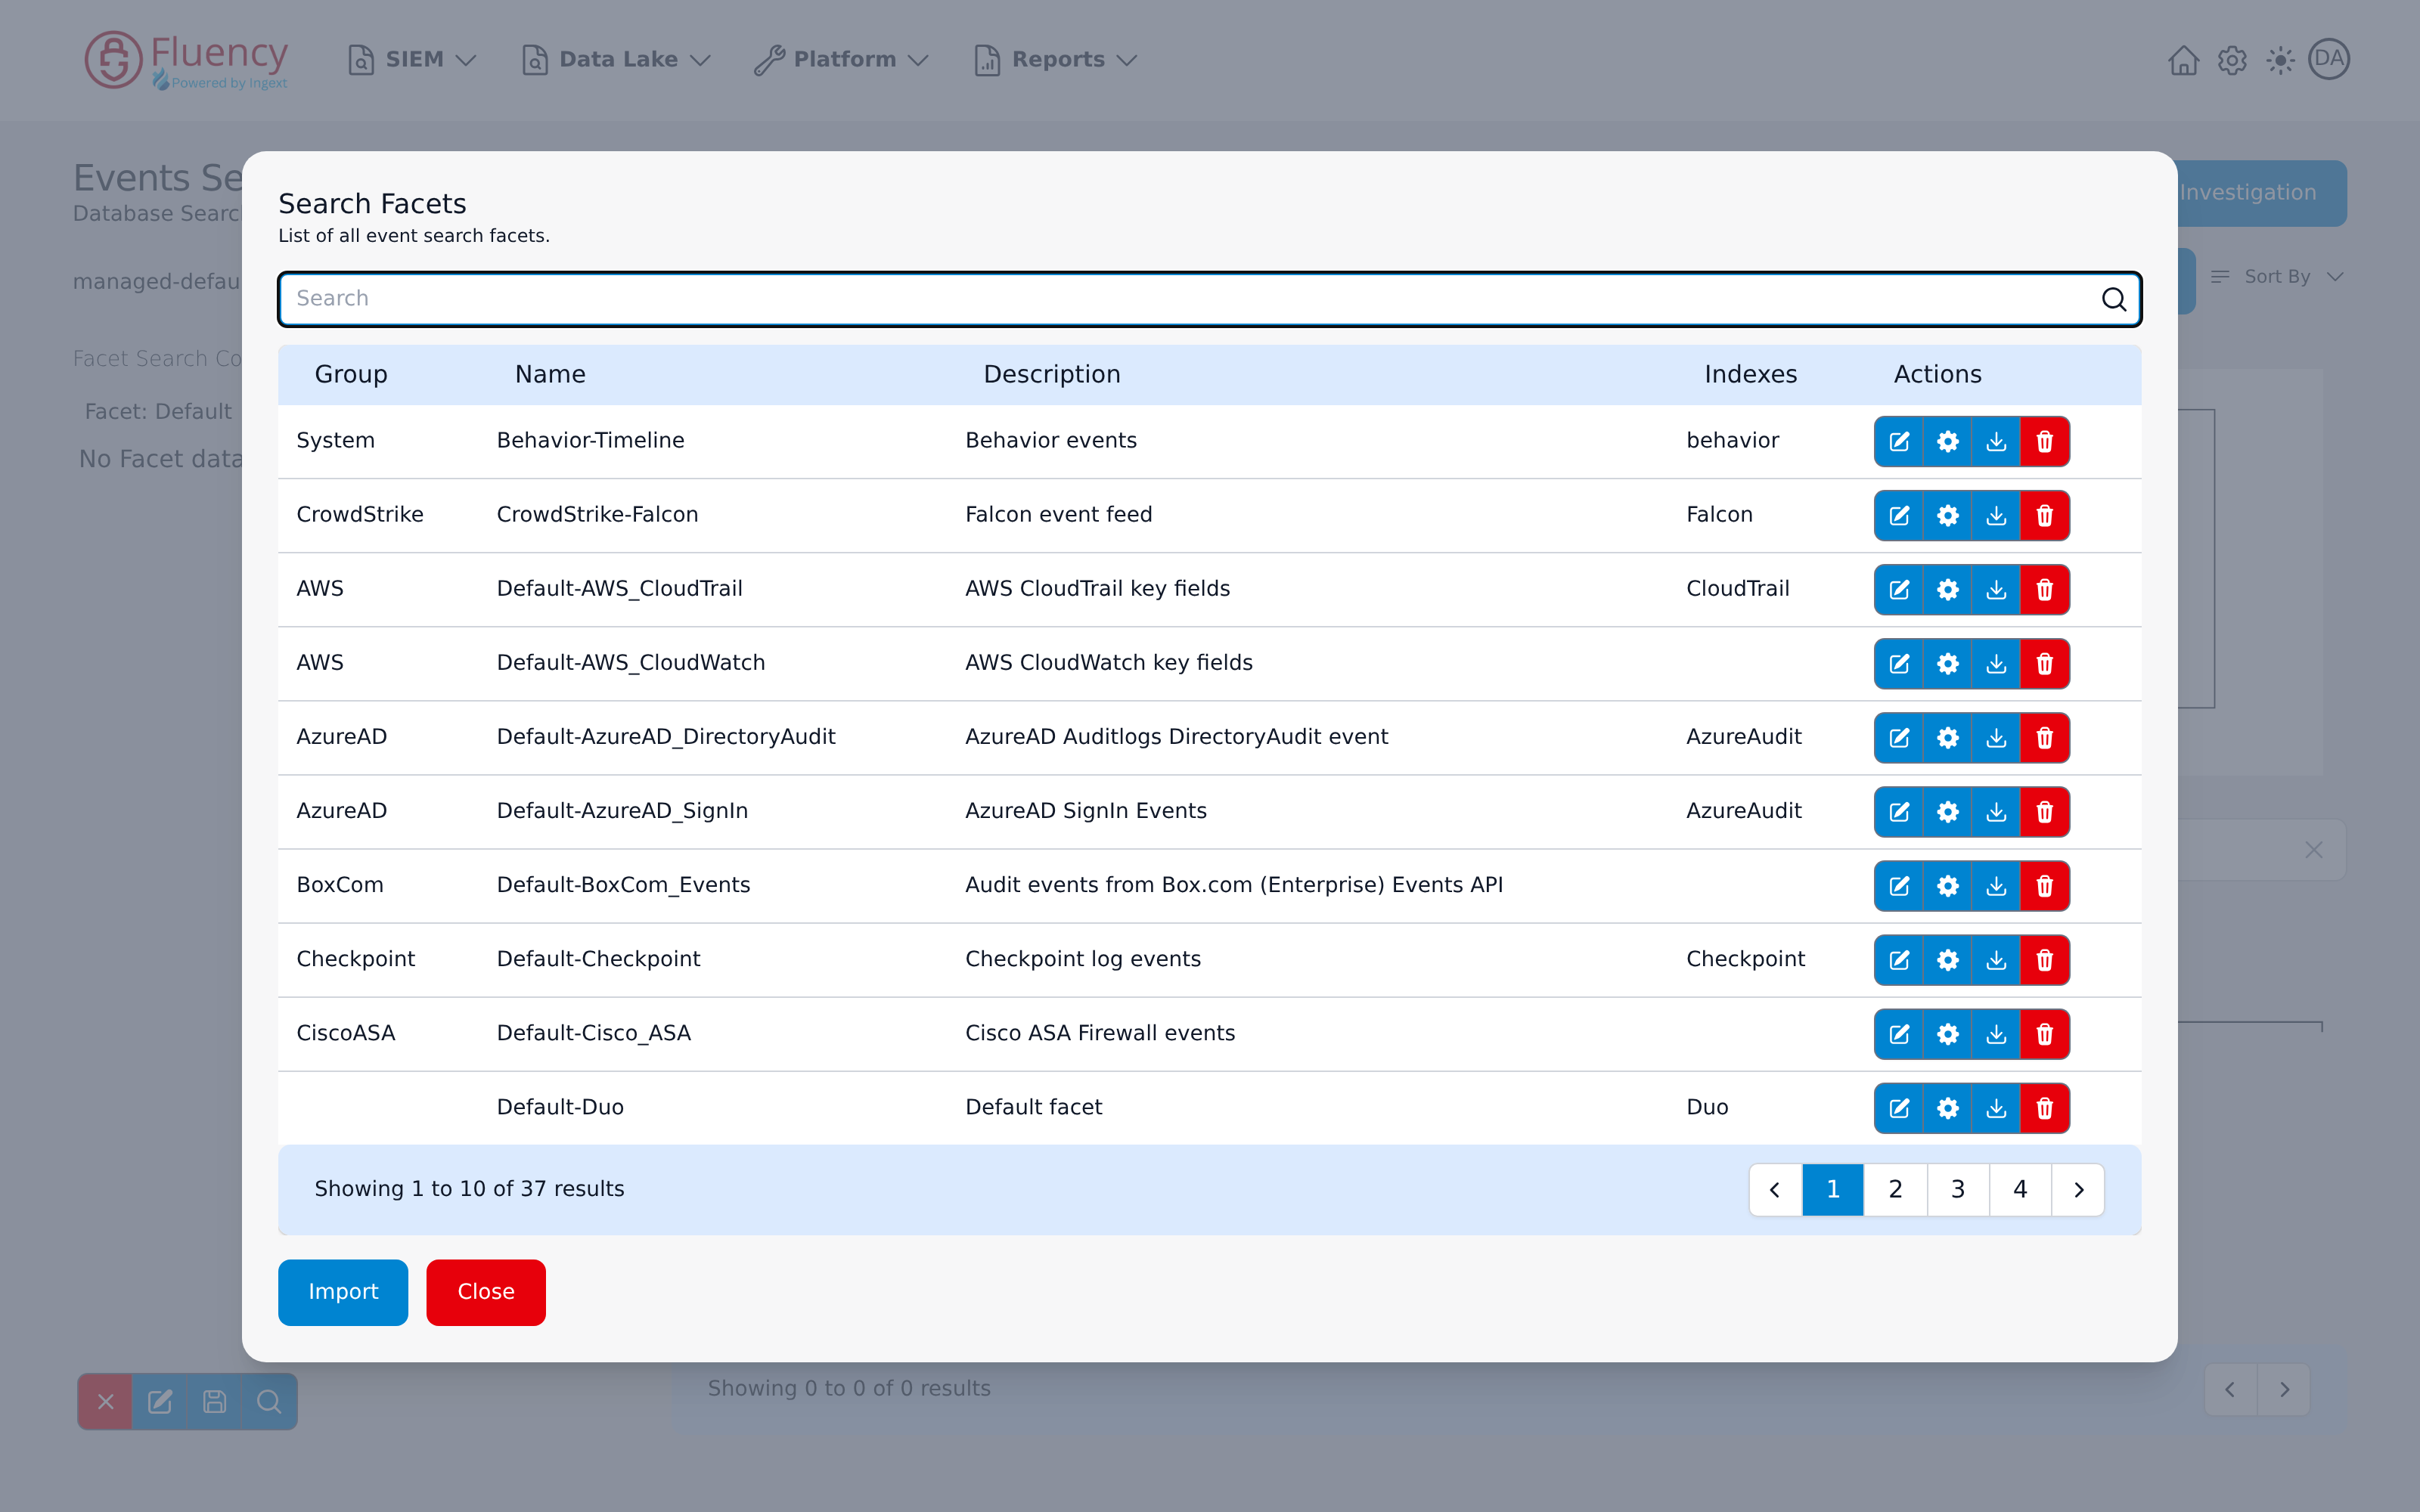Download the Default-AzureAD_DirectoryAudit facet
Image resolution: width=2420 pixels, height=1512 pixels.
[x=1996, y=737]
